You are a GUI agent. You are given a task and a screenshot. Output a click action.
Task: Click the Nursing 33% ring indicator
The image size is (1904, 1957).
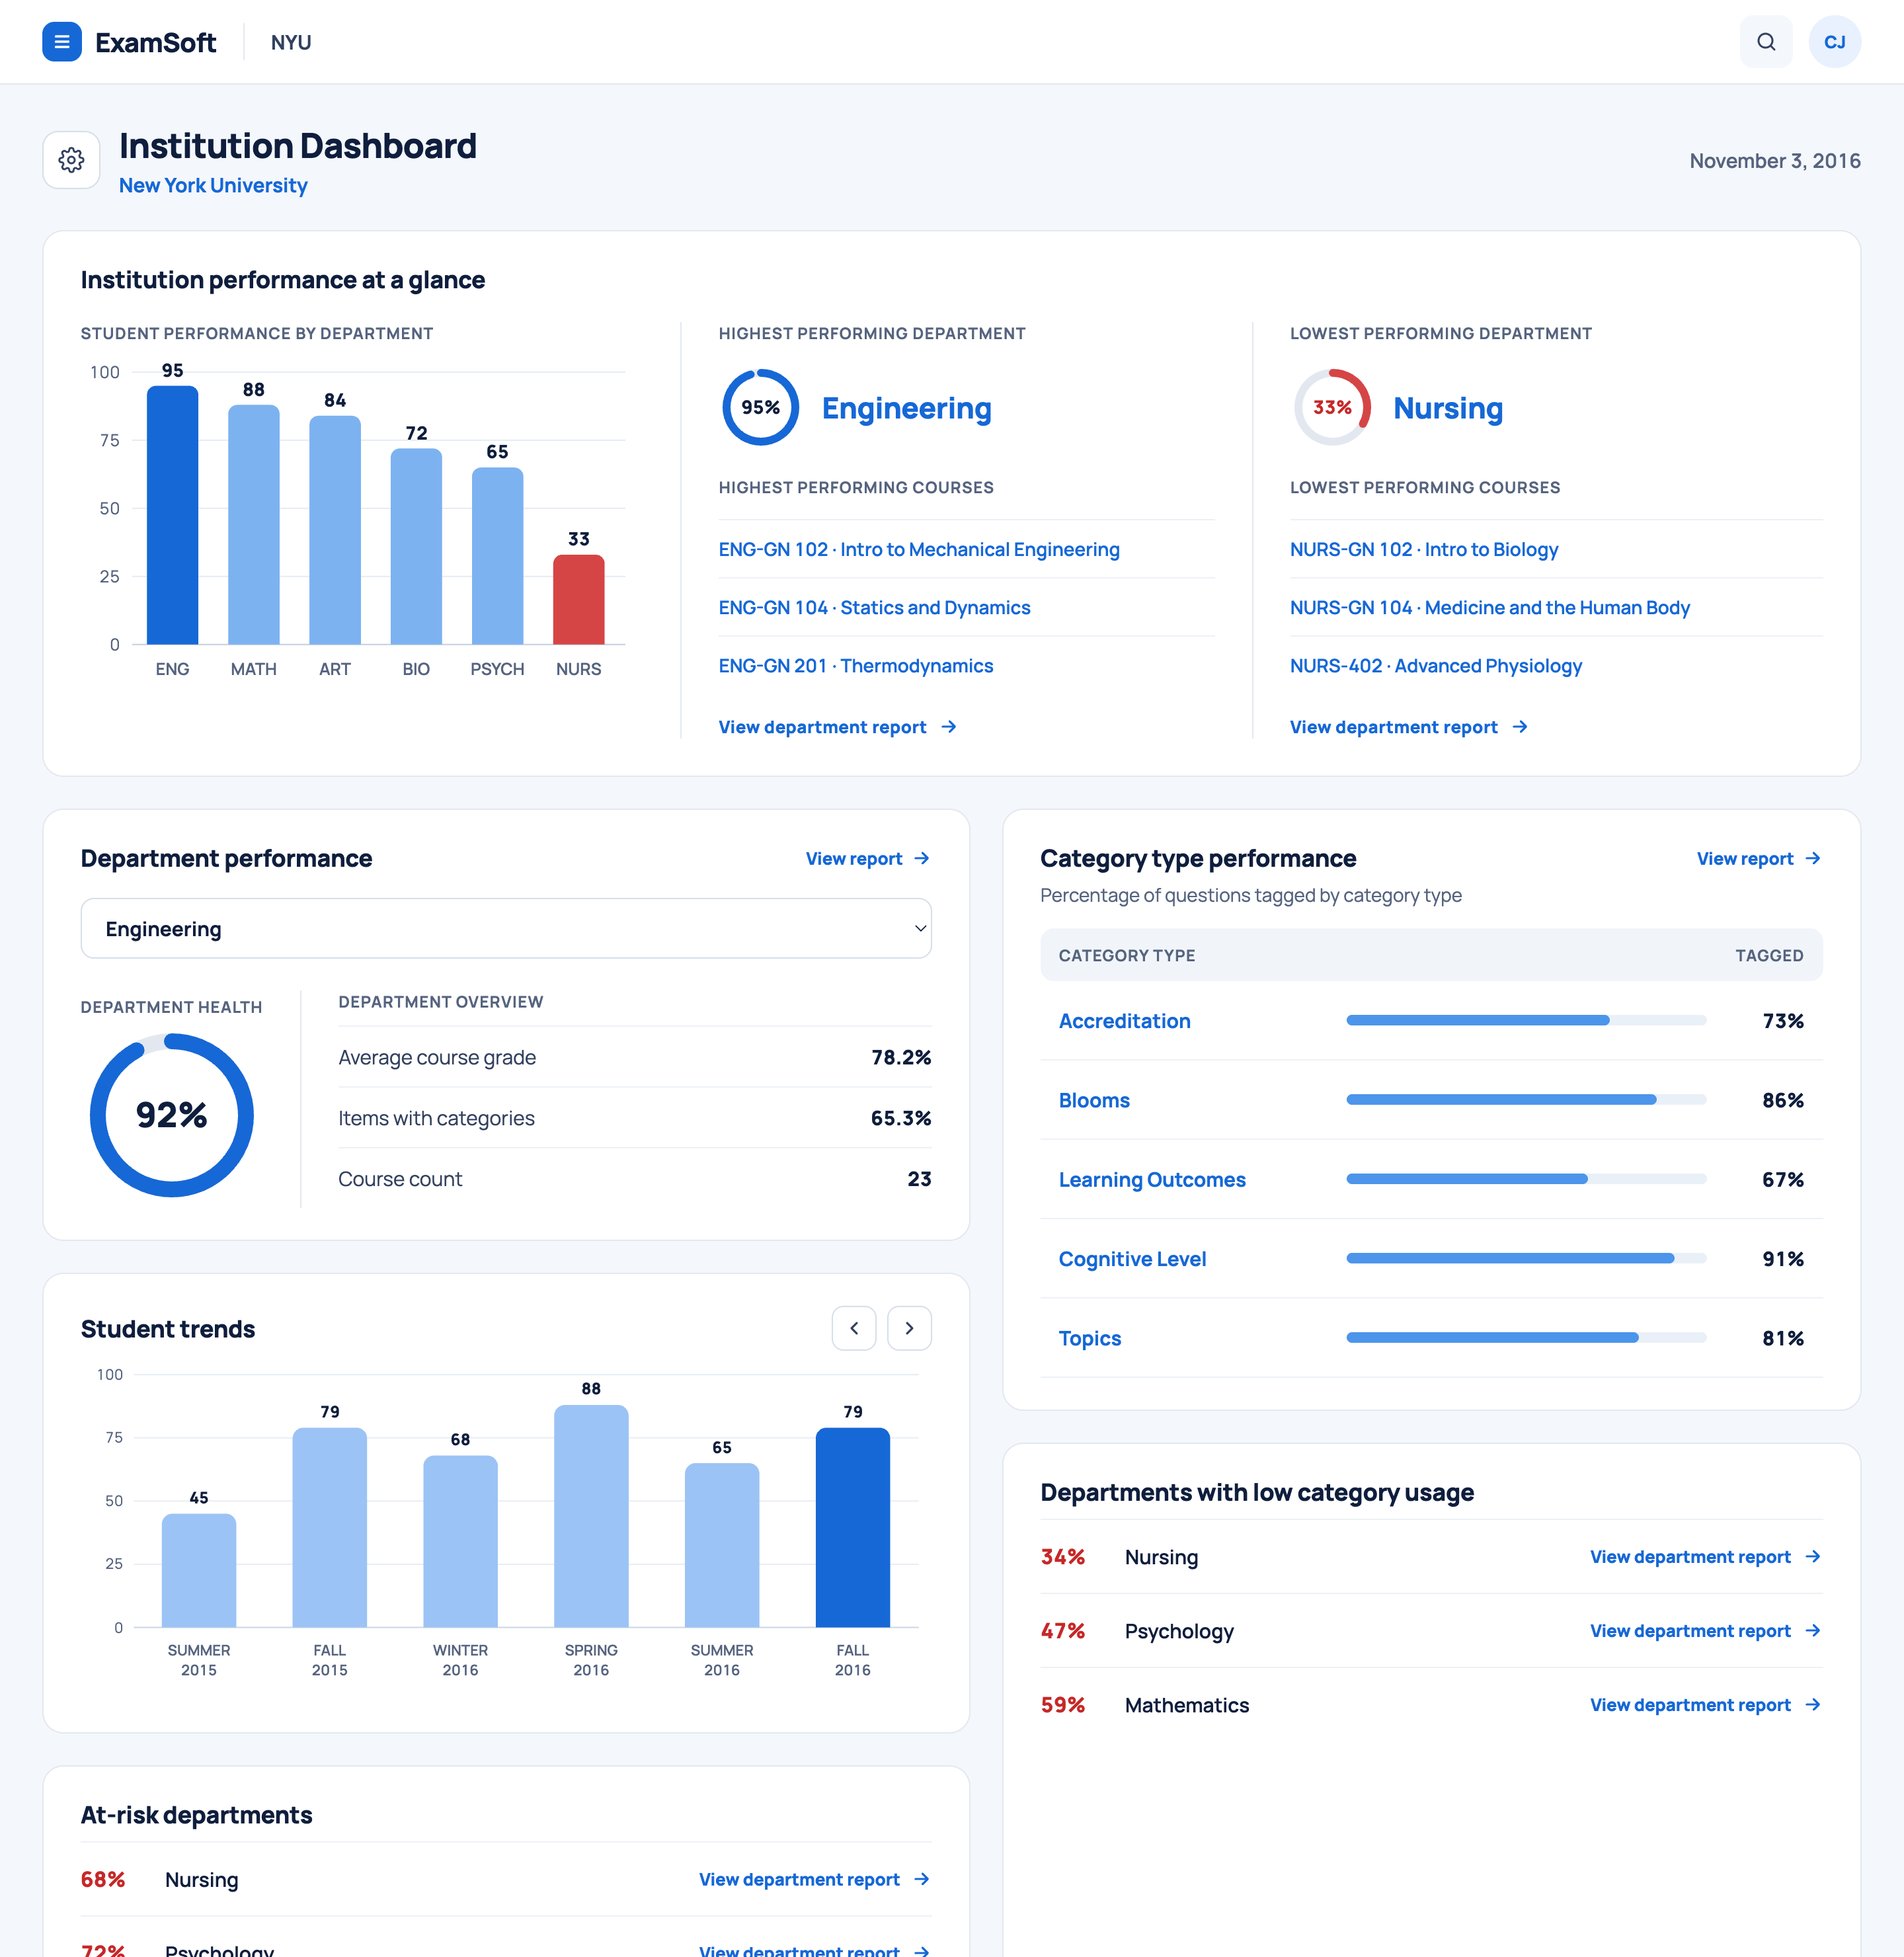click(1332, 407)
